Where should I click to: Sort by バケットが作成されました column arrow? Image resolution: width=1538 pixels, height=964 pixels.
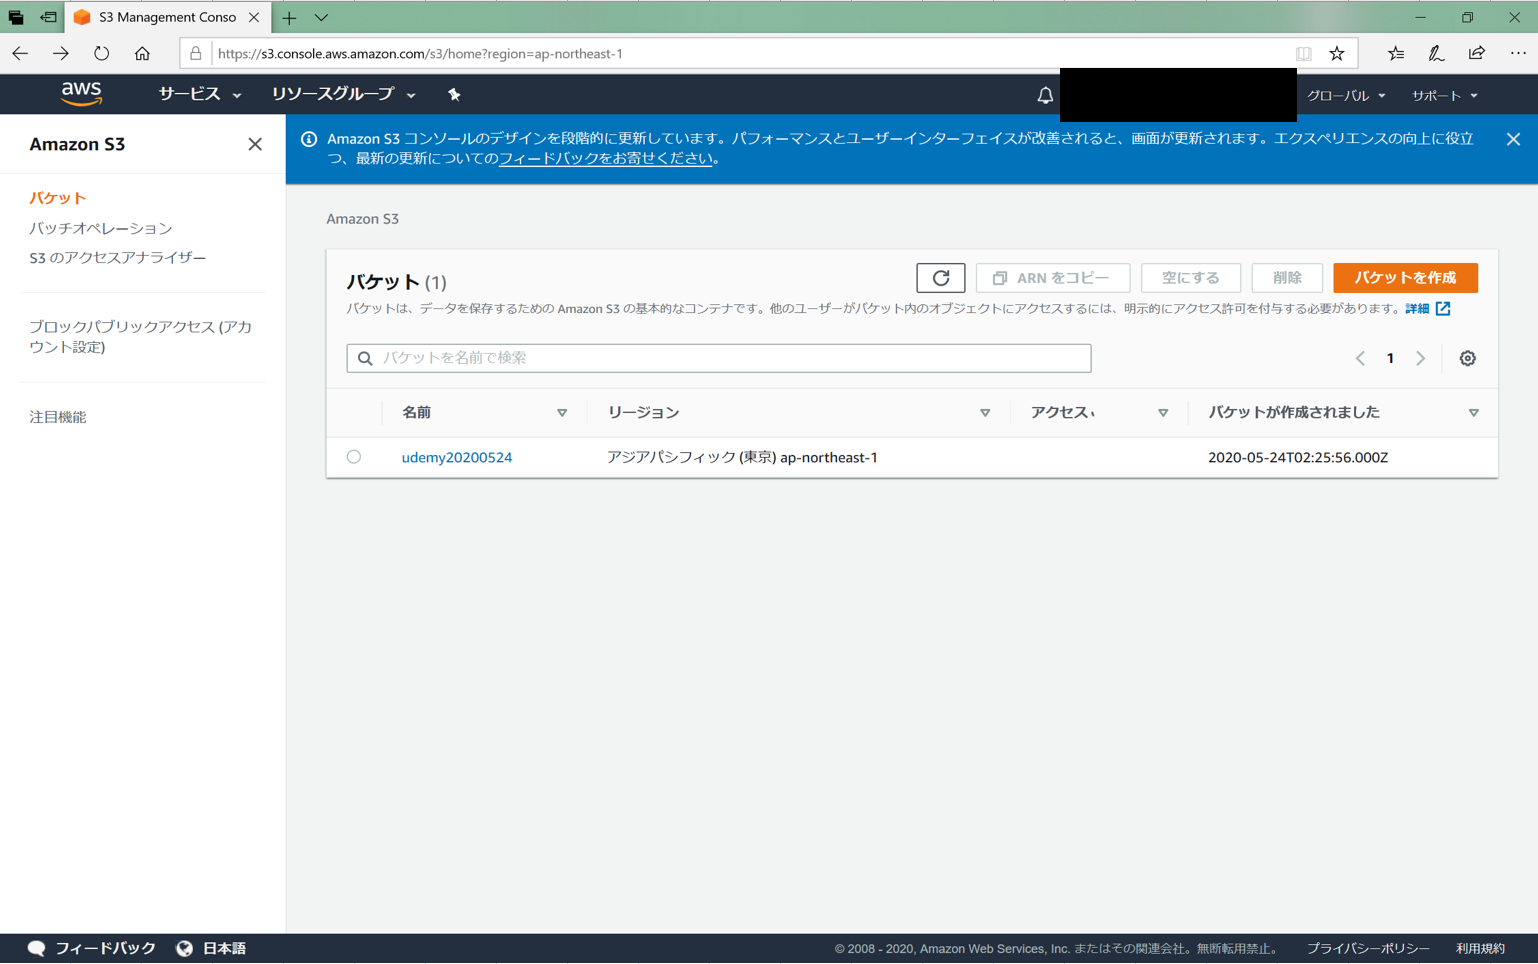tap(1474, 413)
